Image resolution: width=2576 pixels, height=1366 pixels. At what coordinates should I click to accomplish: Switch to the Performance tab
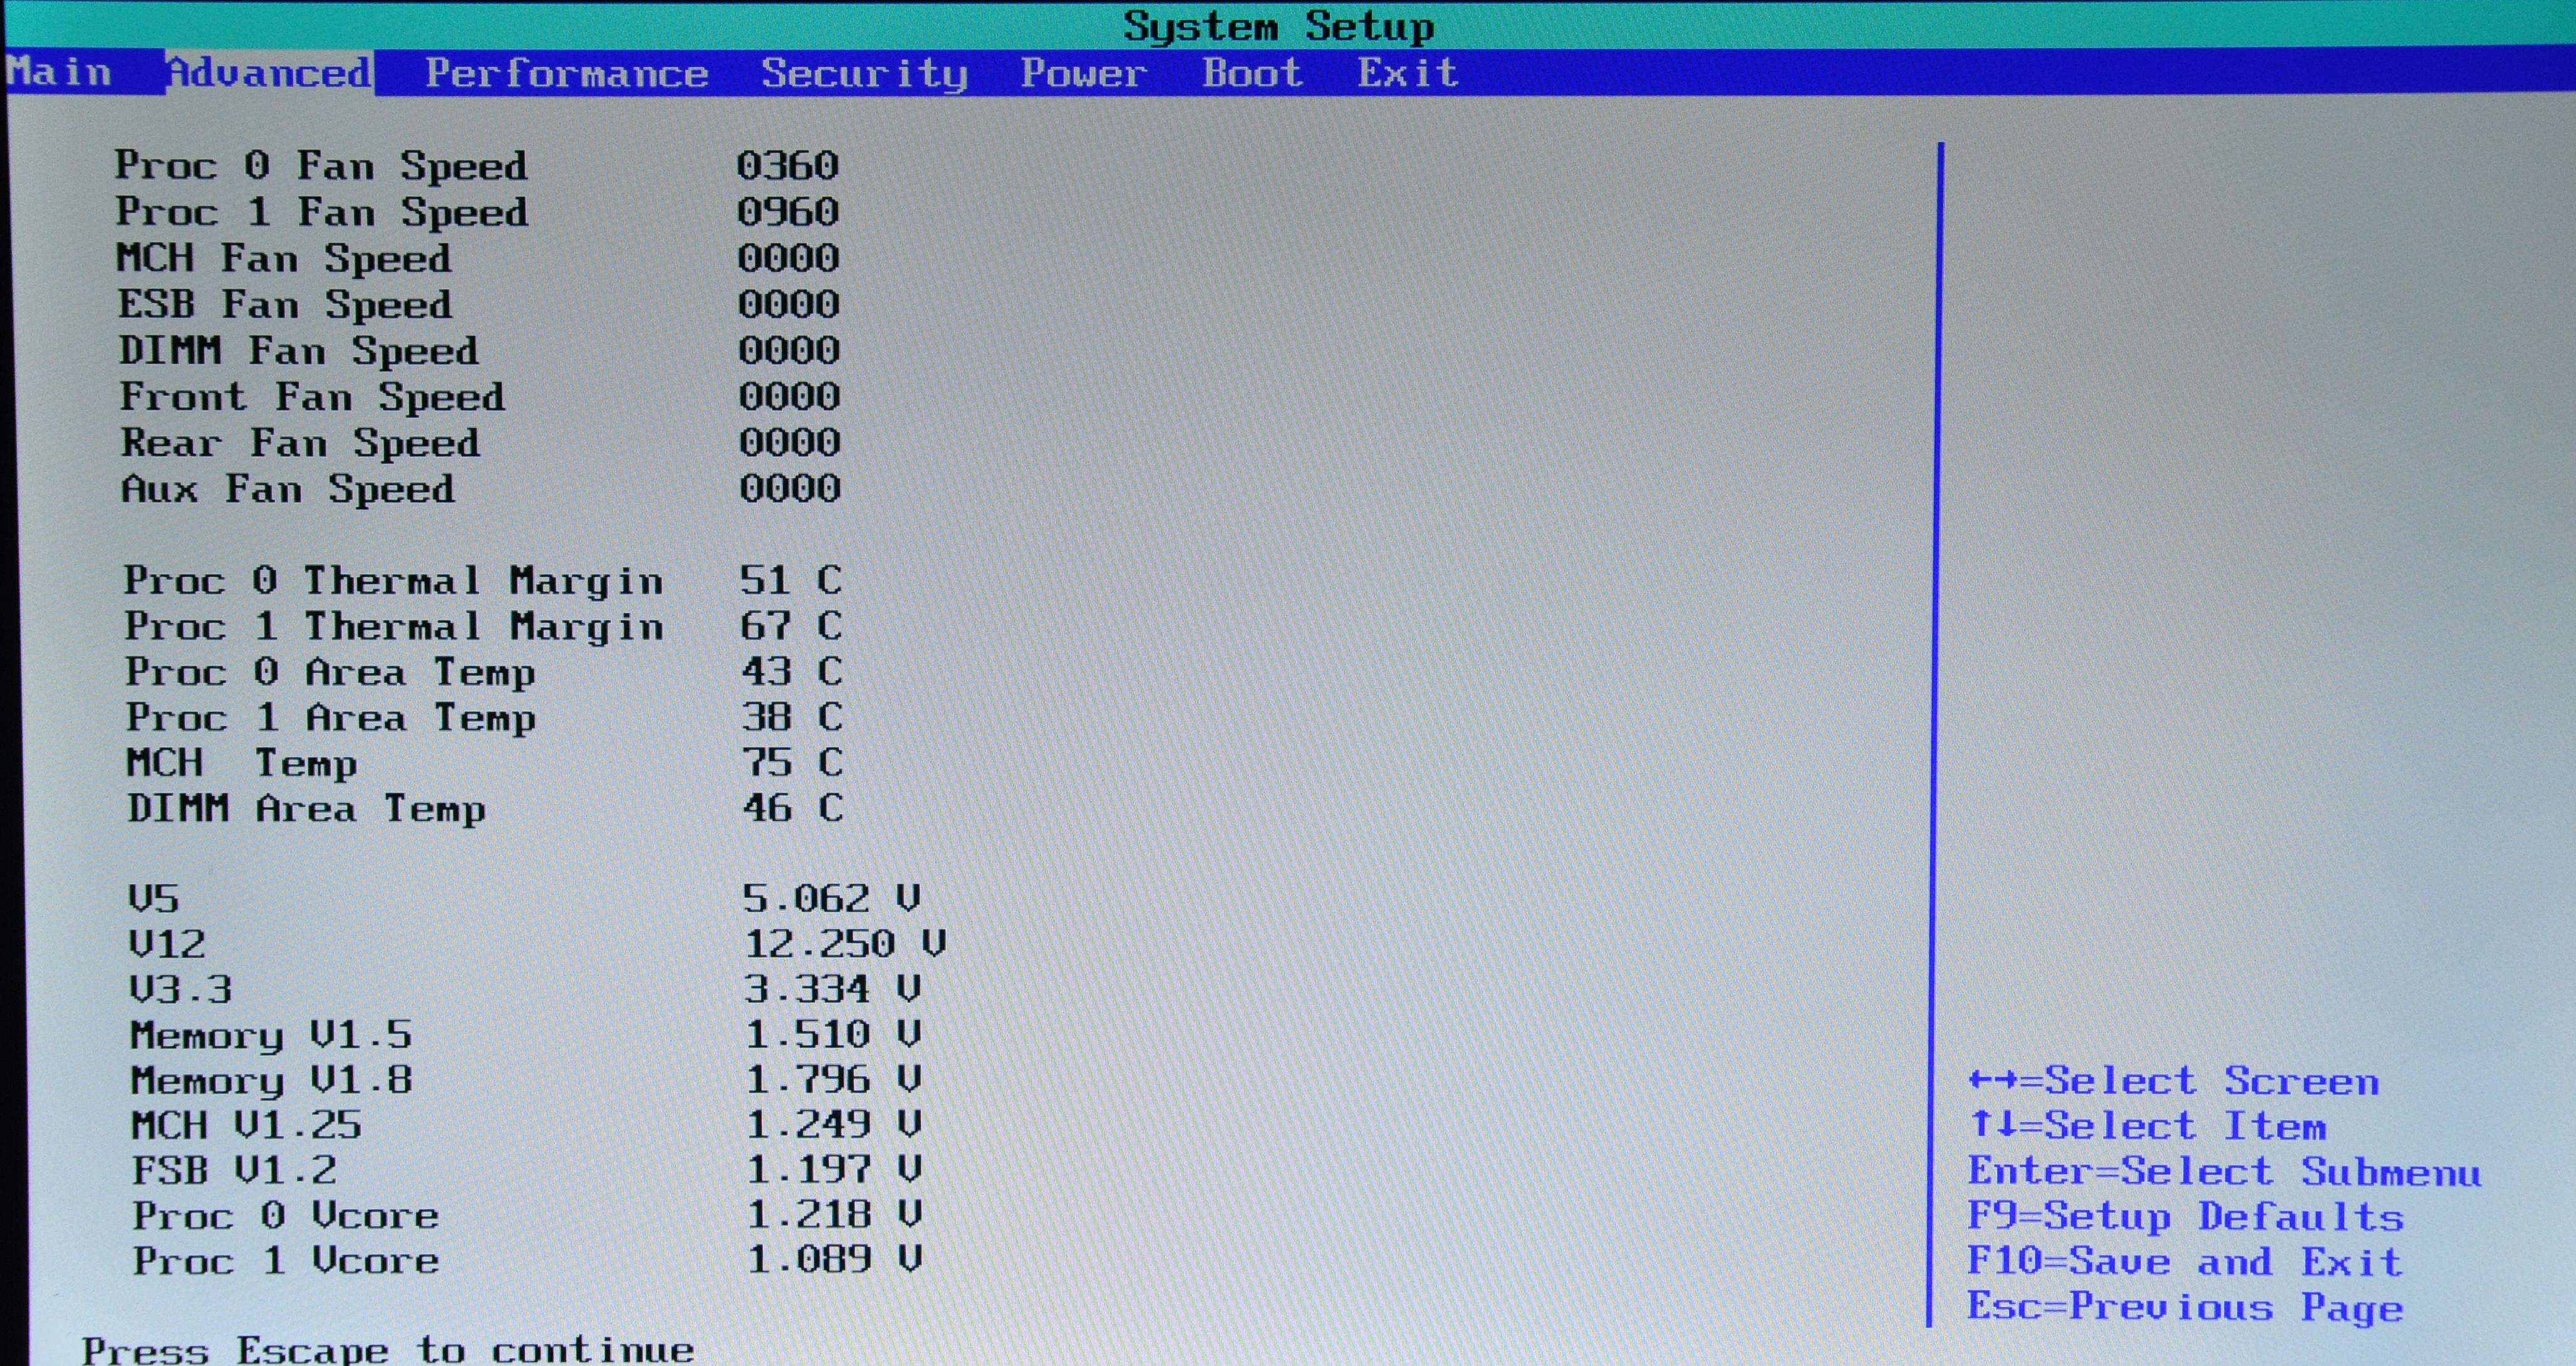[x=566, y=73]
